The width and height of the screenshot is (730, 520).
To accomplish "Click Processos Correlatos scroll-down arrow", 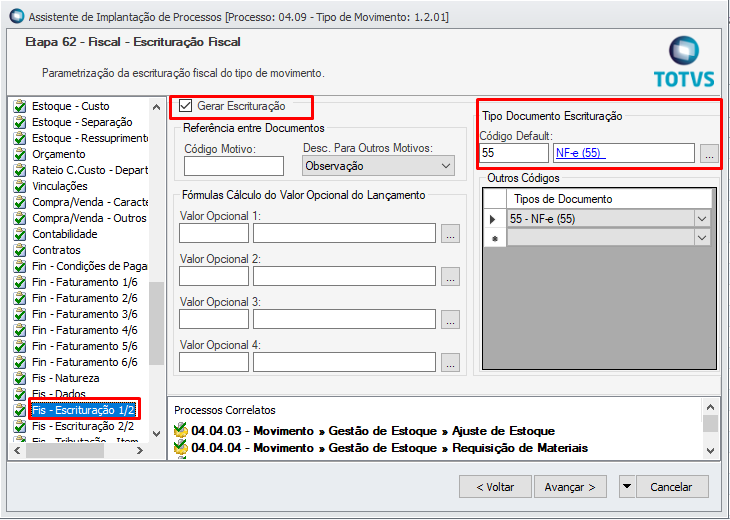I will click(x=710, y=450).
